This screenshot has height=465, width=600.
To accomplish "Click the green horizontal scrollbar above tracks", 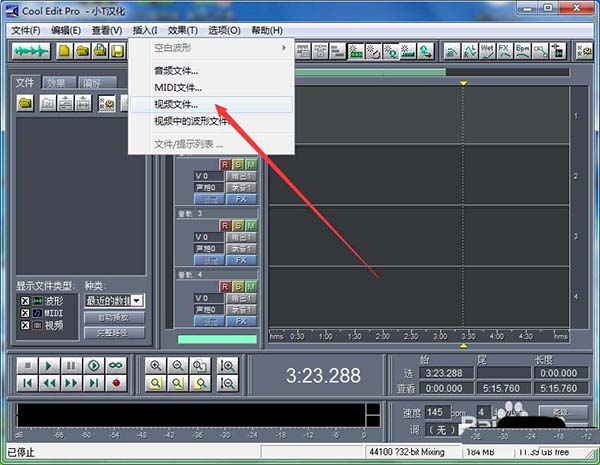I will point(370,72).
